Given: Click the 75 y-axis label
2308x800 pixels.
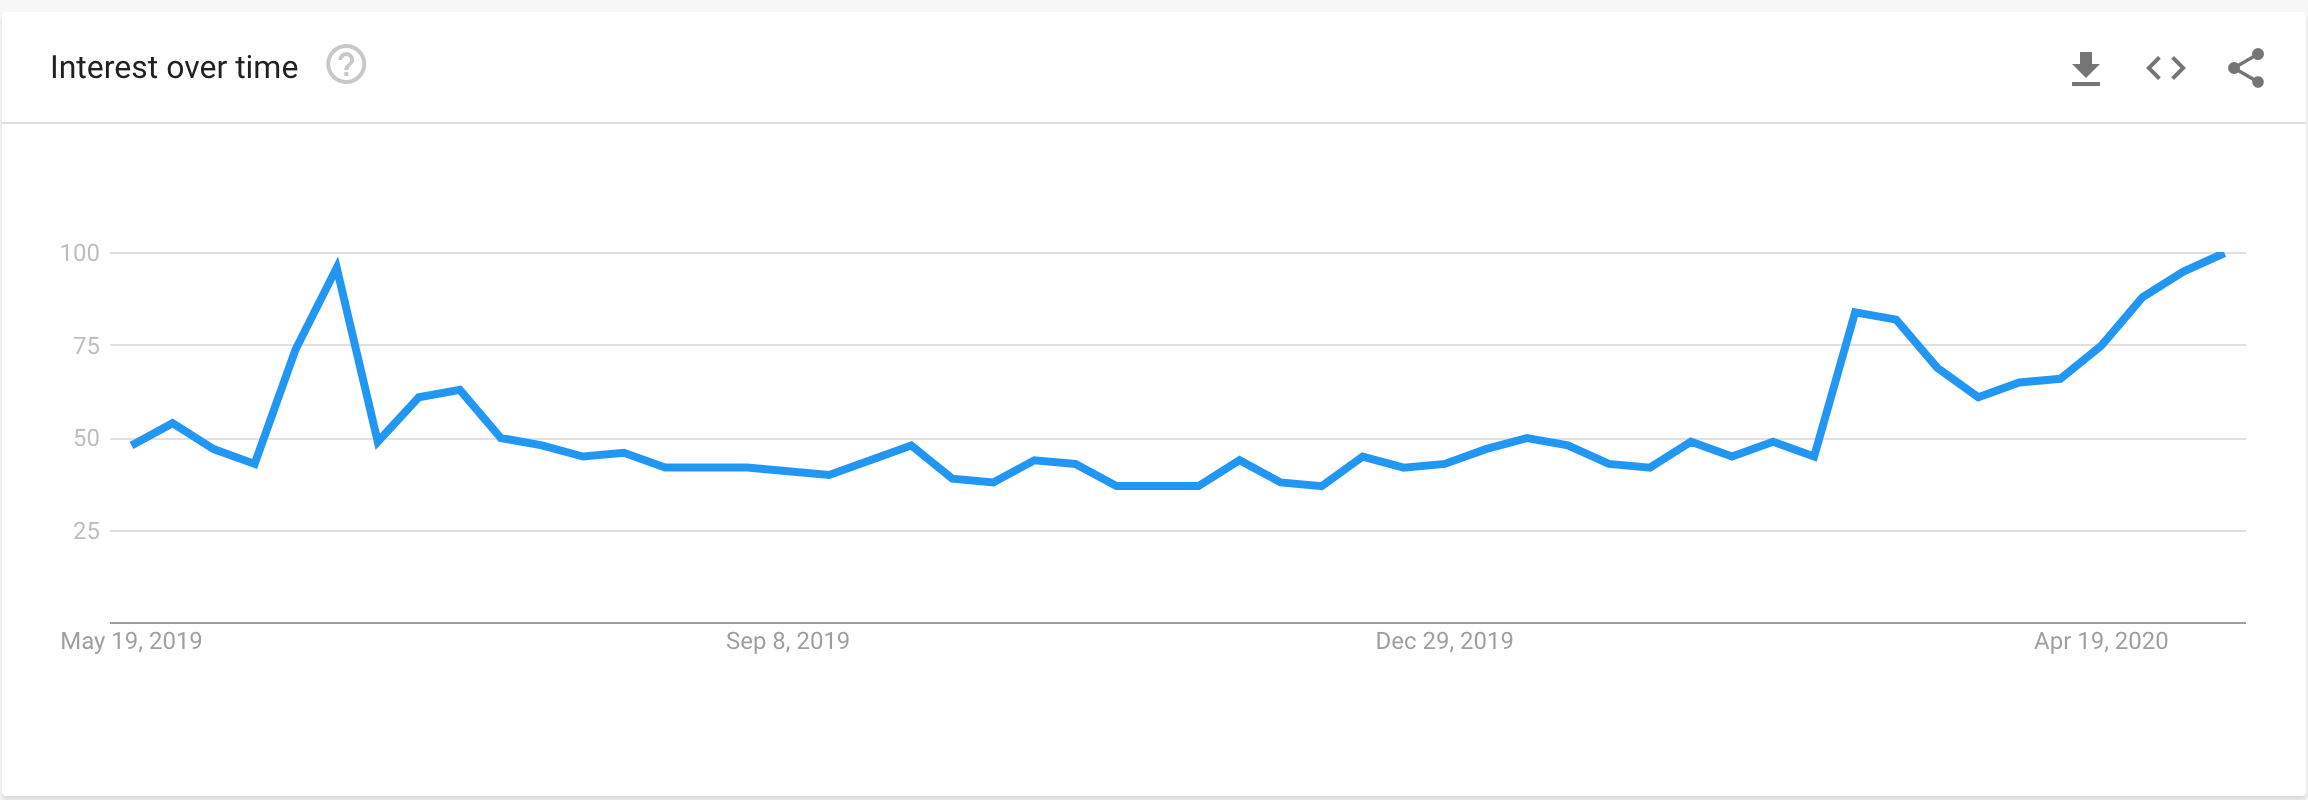Looking at the screenshot, I should (86, 346).
